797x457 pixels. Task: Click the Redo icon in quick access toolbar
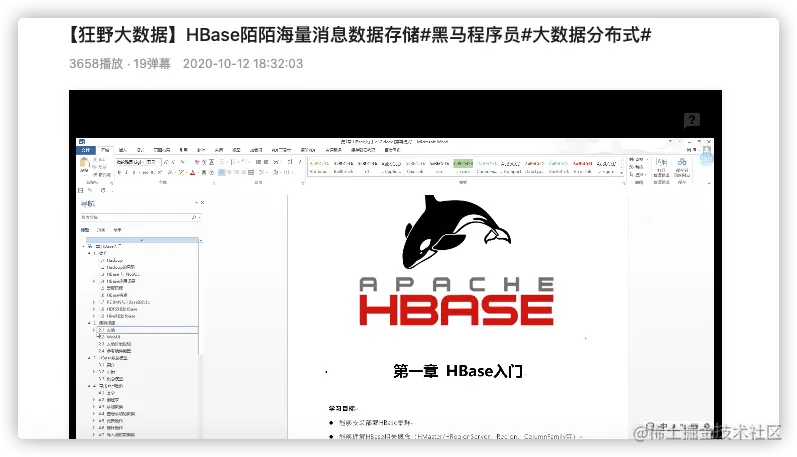pyautogui.click(x=103, y=190)
